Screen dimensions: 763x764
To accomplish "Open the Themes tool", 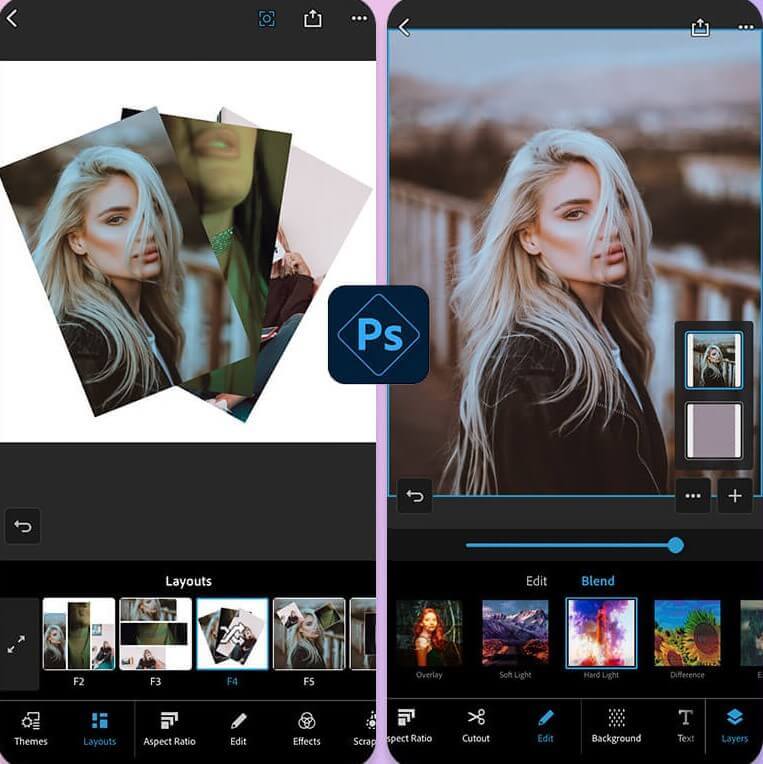I will (x=31, y=729).
